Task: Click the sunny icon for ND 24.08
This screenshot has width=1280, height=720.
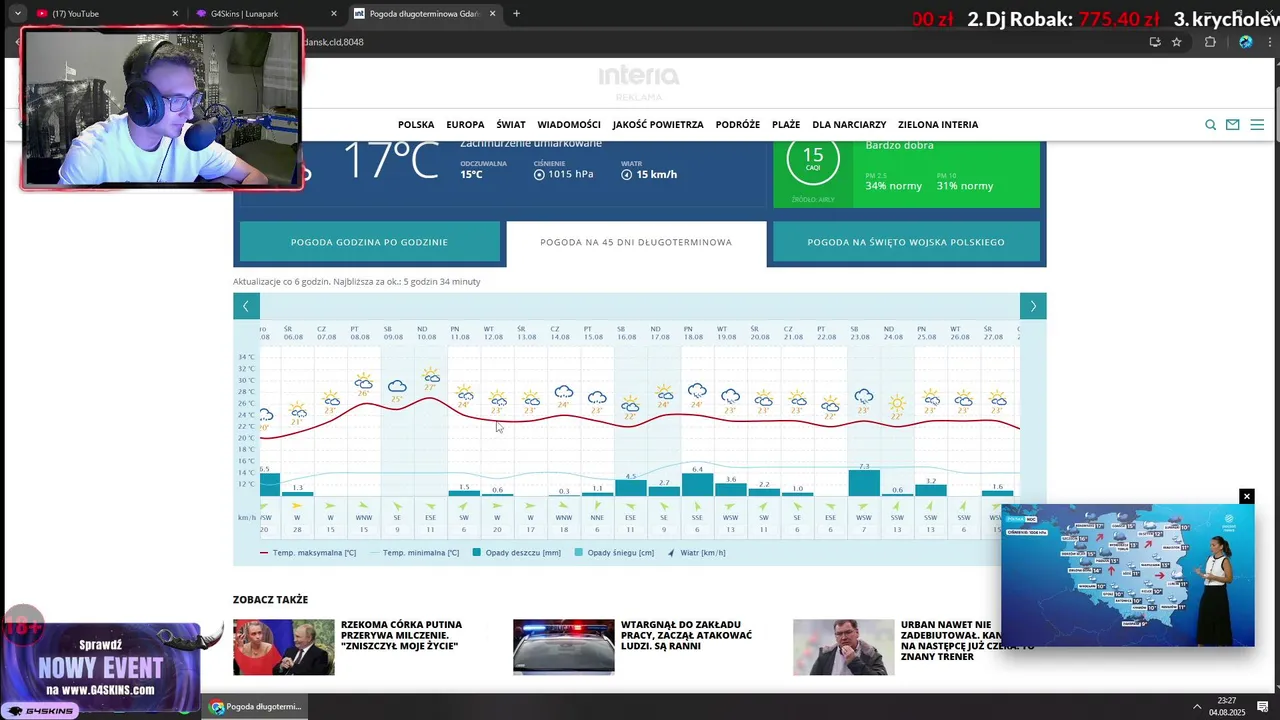Action: click(897, 403)
